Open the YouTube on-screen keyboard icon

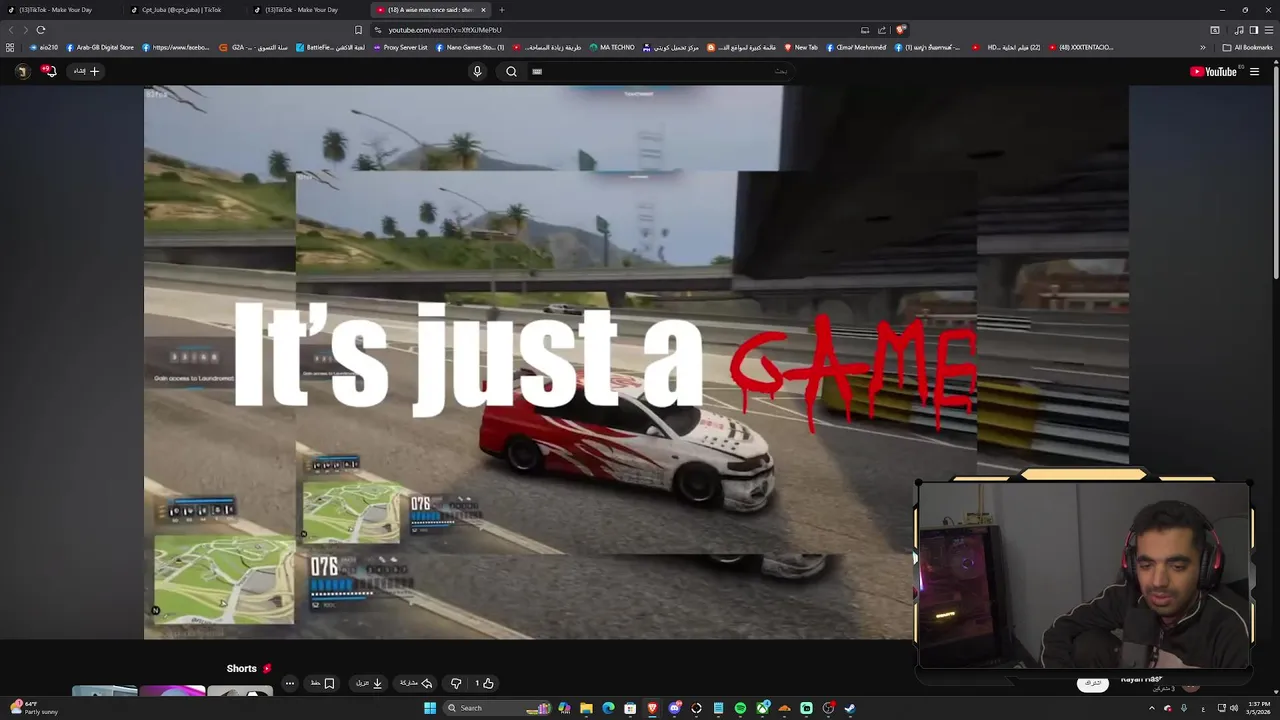(537, 71)
